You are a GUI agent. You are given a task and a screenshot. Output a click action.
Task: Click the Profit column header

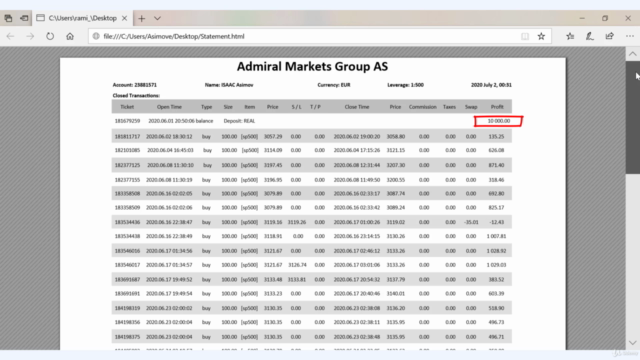497,107
